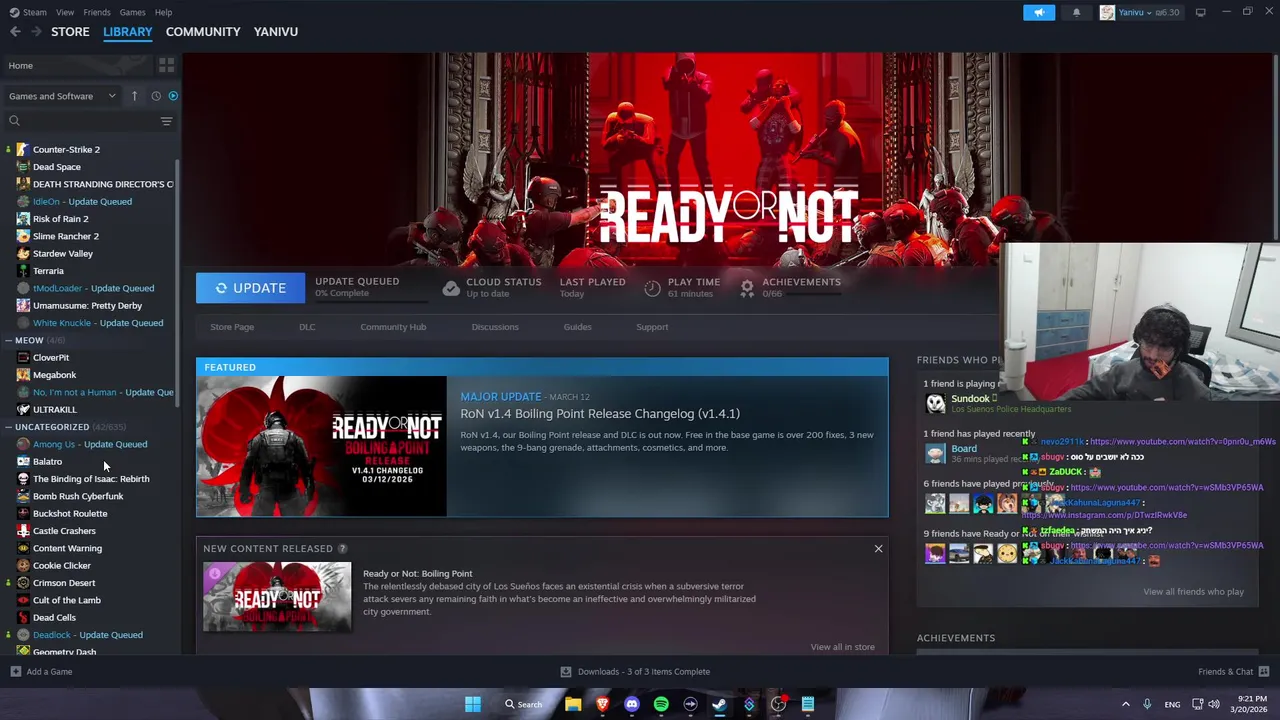Click the library search field
The height and width of the screenshot is (720, 1280).
point(82,121)
